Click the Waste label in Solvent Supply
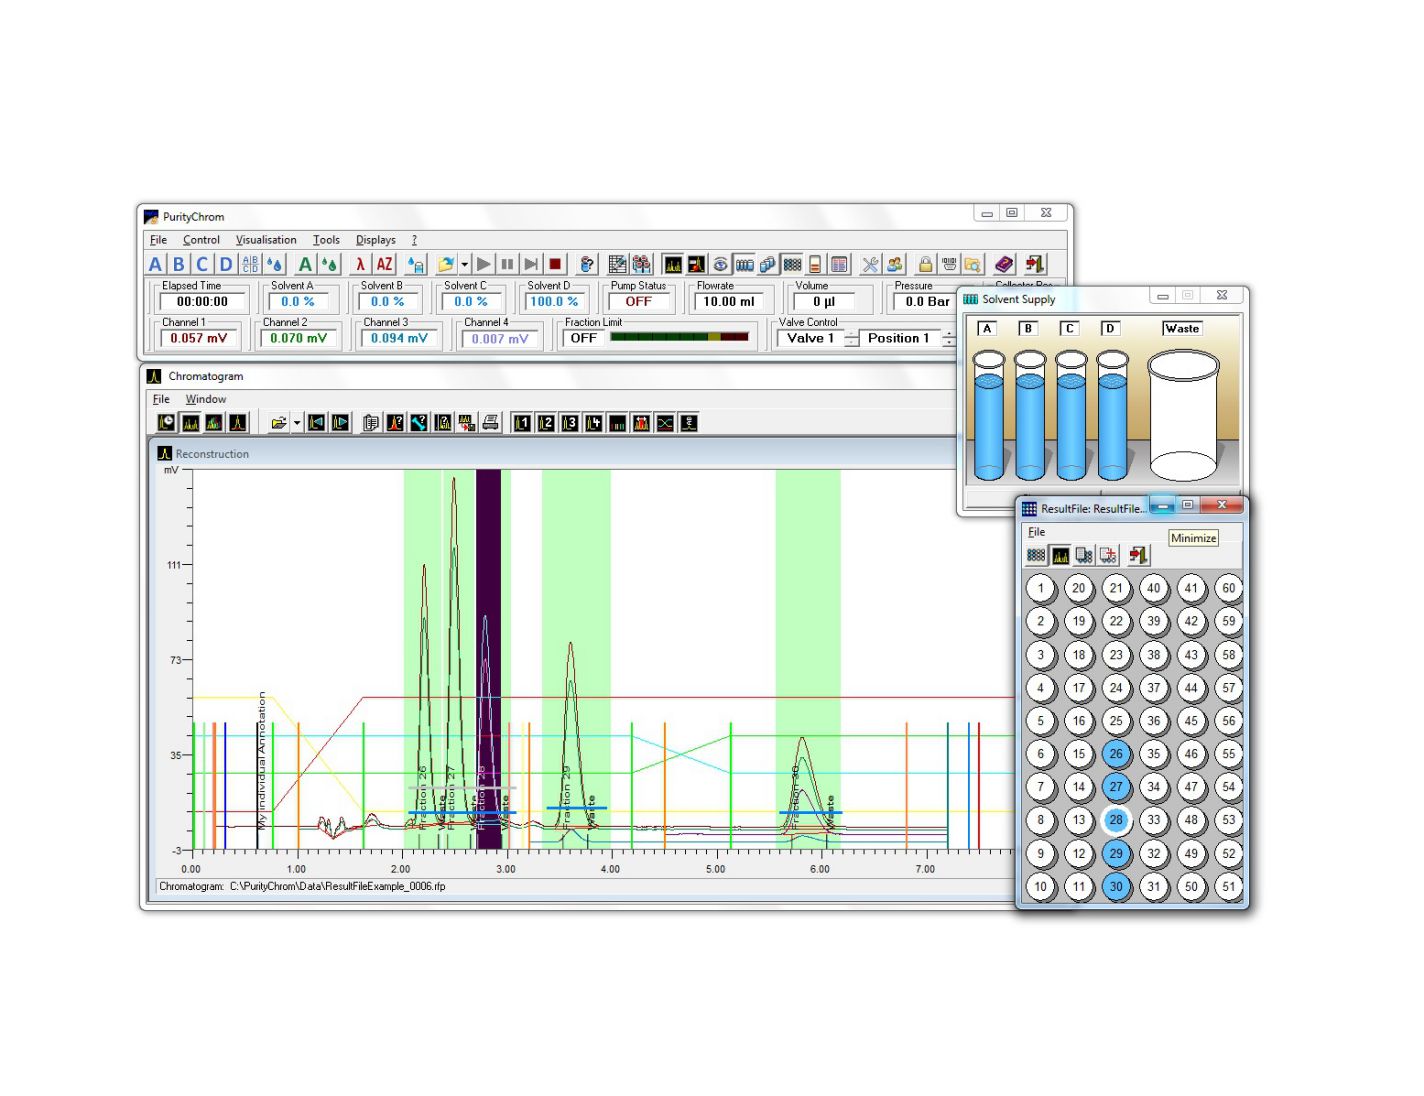Screen dimensions: 1424x1096 pyautogui.click(x=1182, y=329)
